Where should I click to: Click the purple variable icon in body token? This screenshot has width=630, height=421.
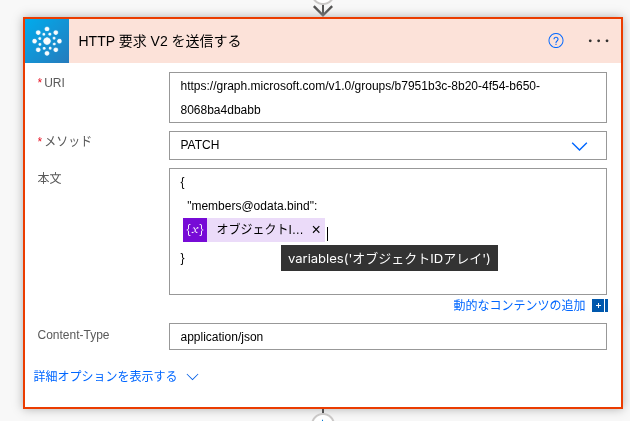(195, 230)
